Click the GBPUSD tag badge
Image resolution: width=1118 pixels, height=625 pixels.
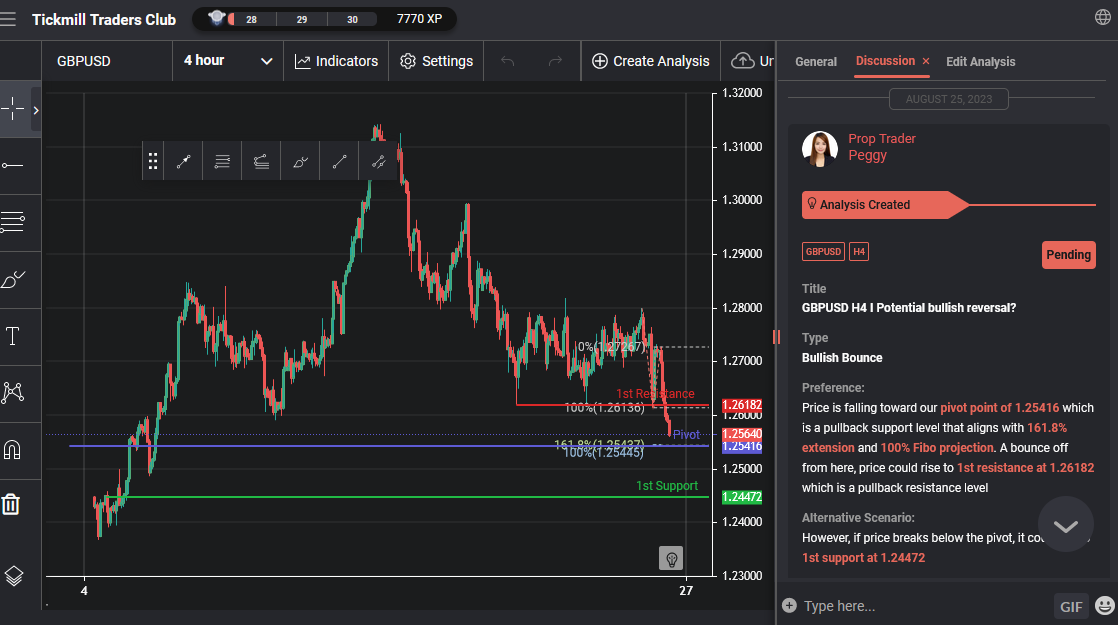pyautogui.click(x=823, y=252)
